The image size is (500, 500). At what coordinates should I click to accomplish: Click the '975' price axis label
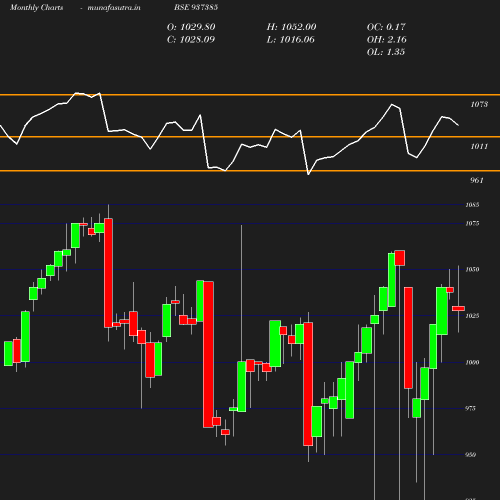pyautogui.click(x=470, y=408)
